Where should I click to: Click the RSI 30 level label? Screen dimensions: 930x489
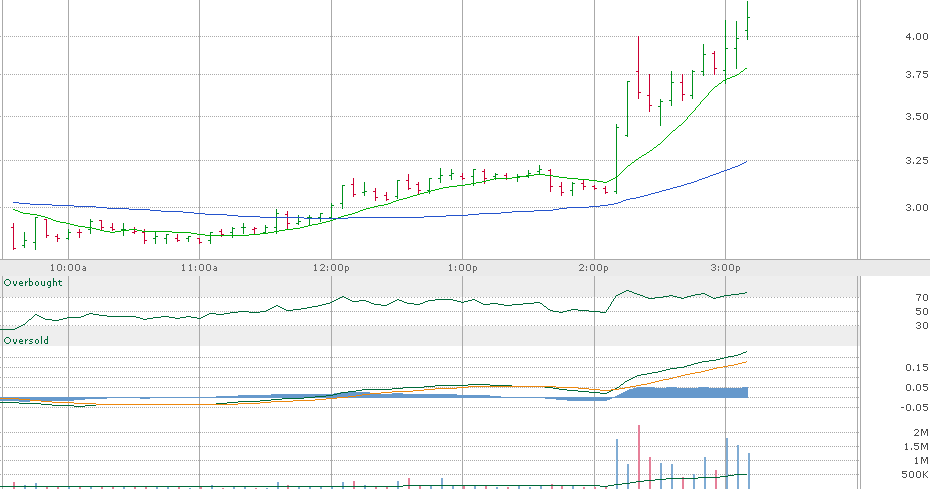point(922,326)
